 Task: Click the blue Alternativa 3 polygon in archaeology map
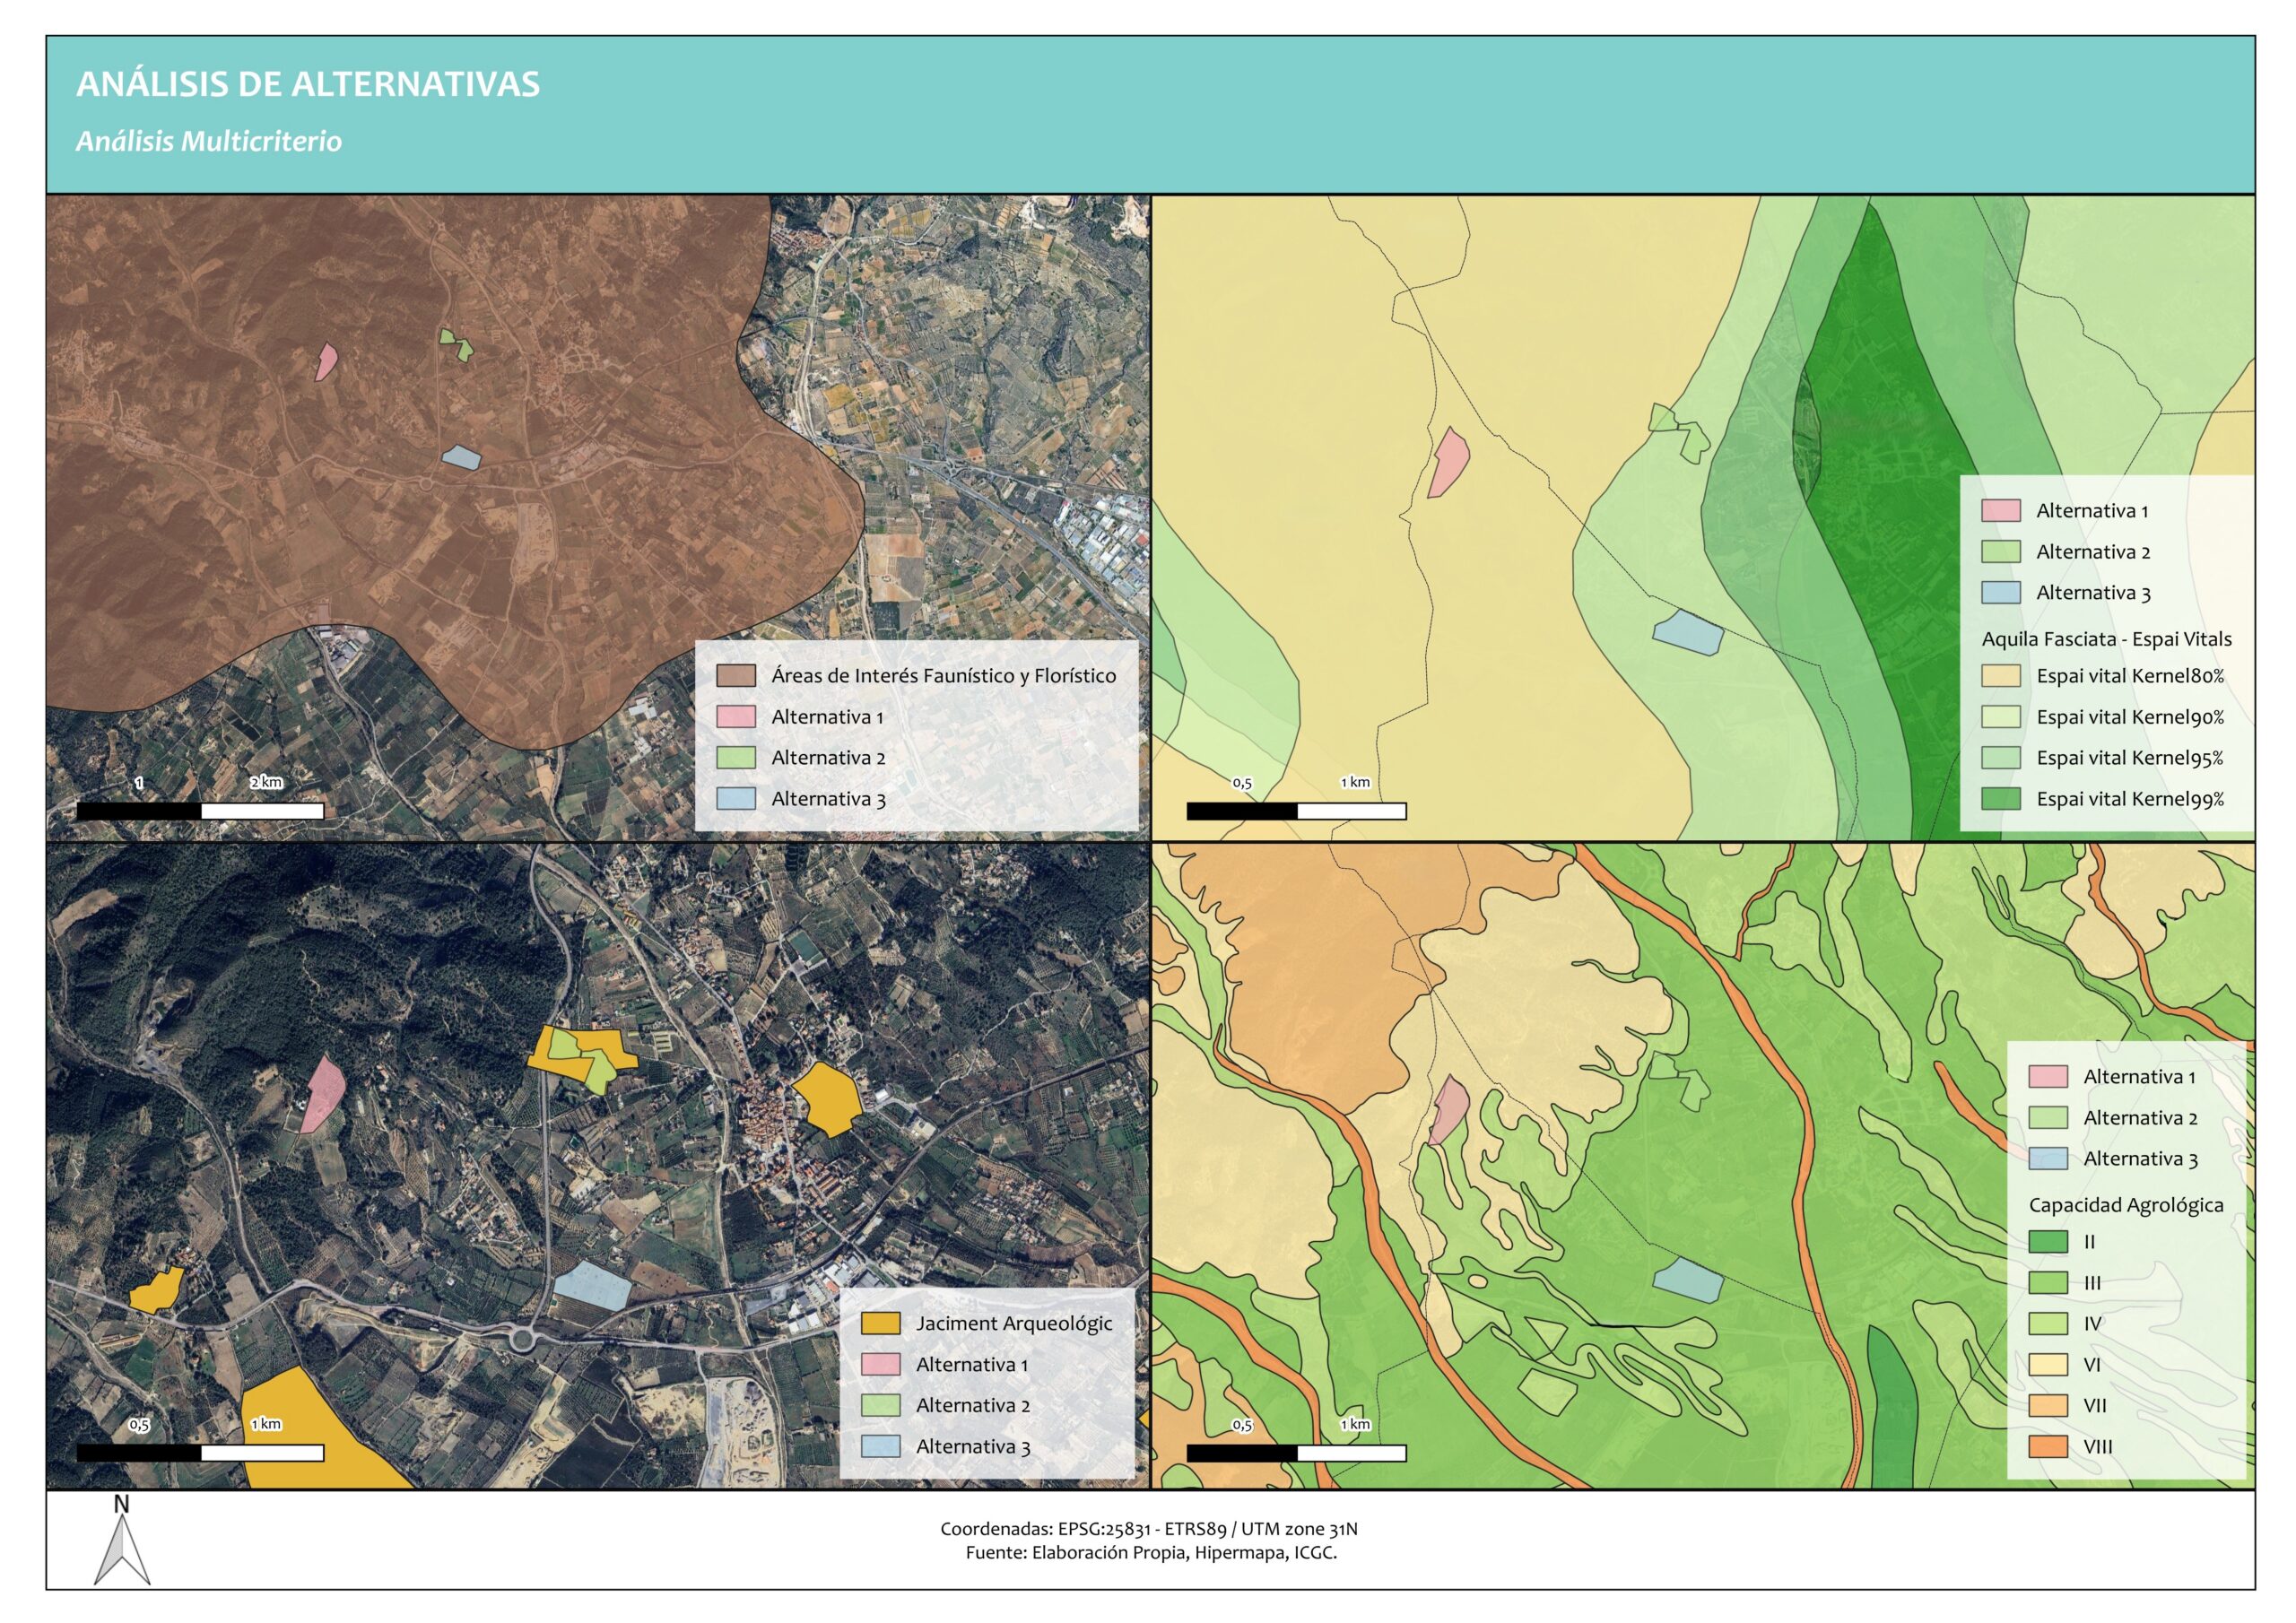click(x=593, y=1285)
